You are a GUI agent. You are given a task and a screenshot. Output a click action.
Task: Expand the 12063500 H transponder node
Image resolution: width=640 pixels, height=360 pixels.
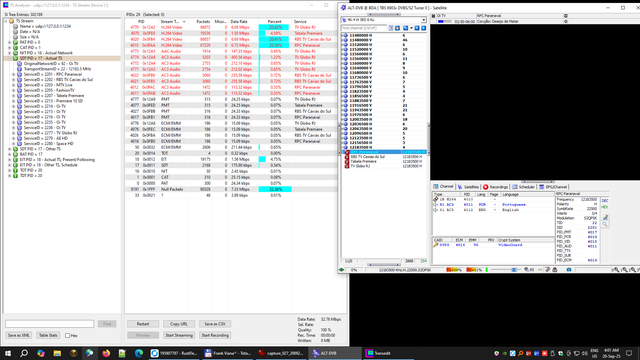click(342, 129)
